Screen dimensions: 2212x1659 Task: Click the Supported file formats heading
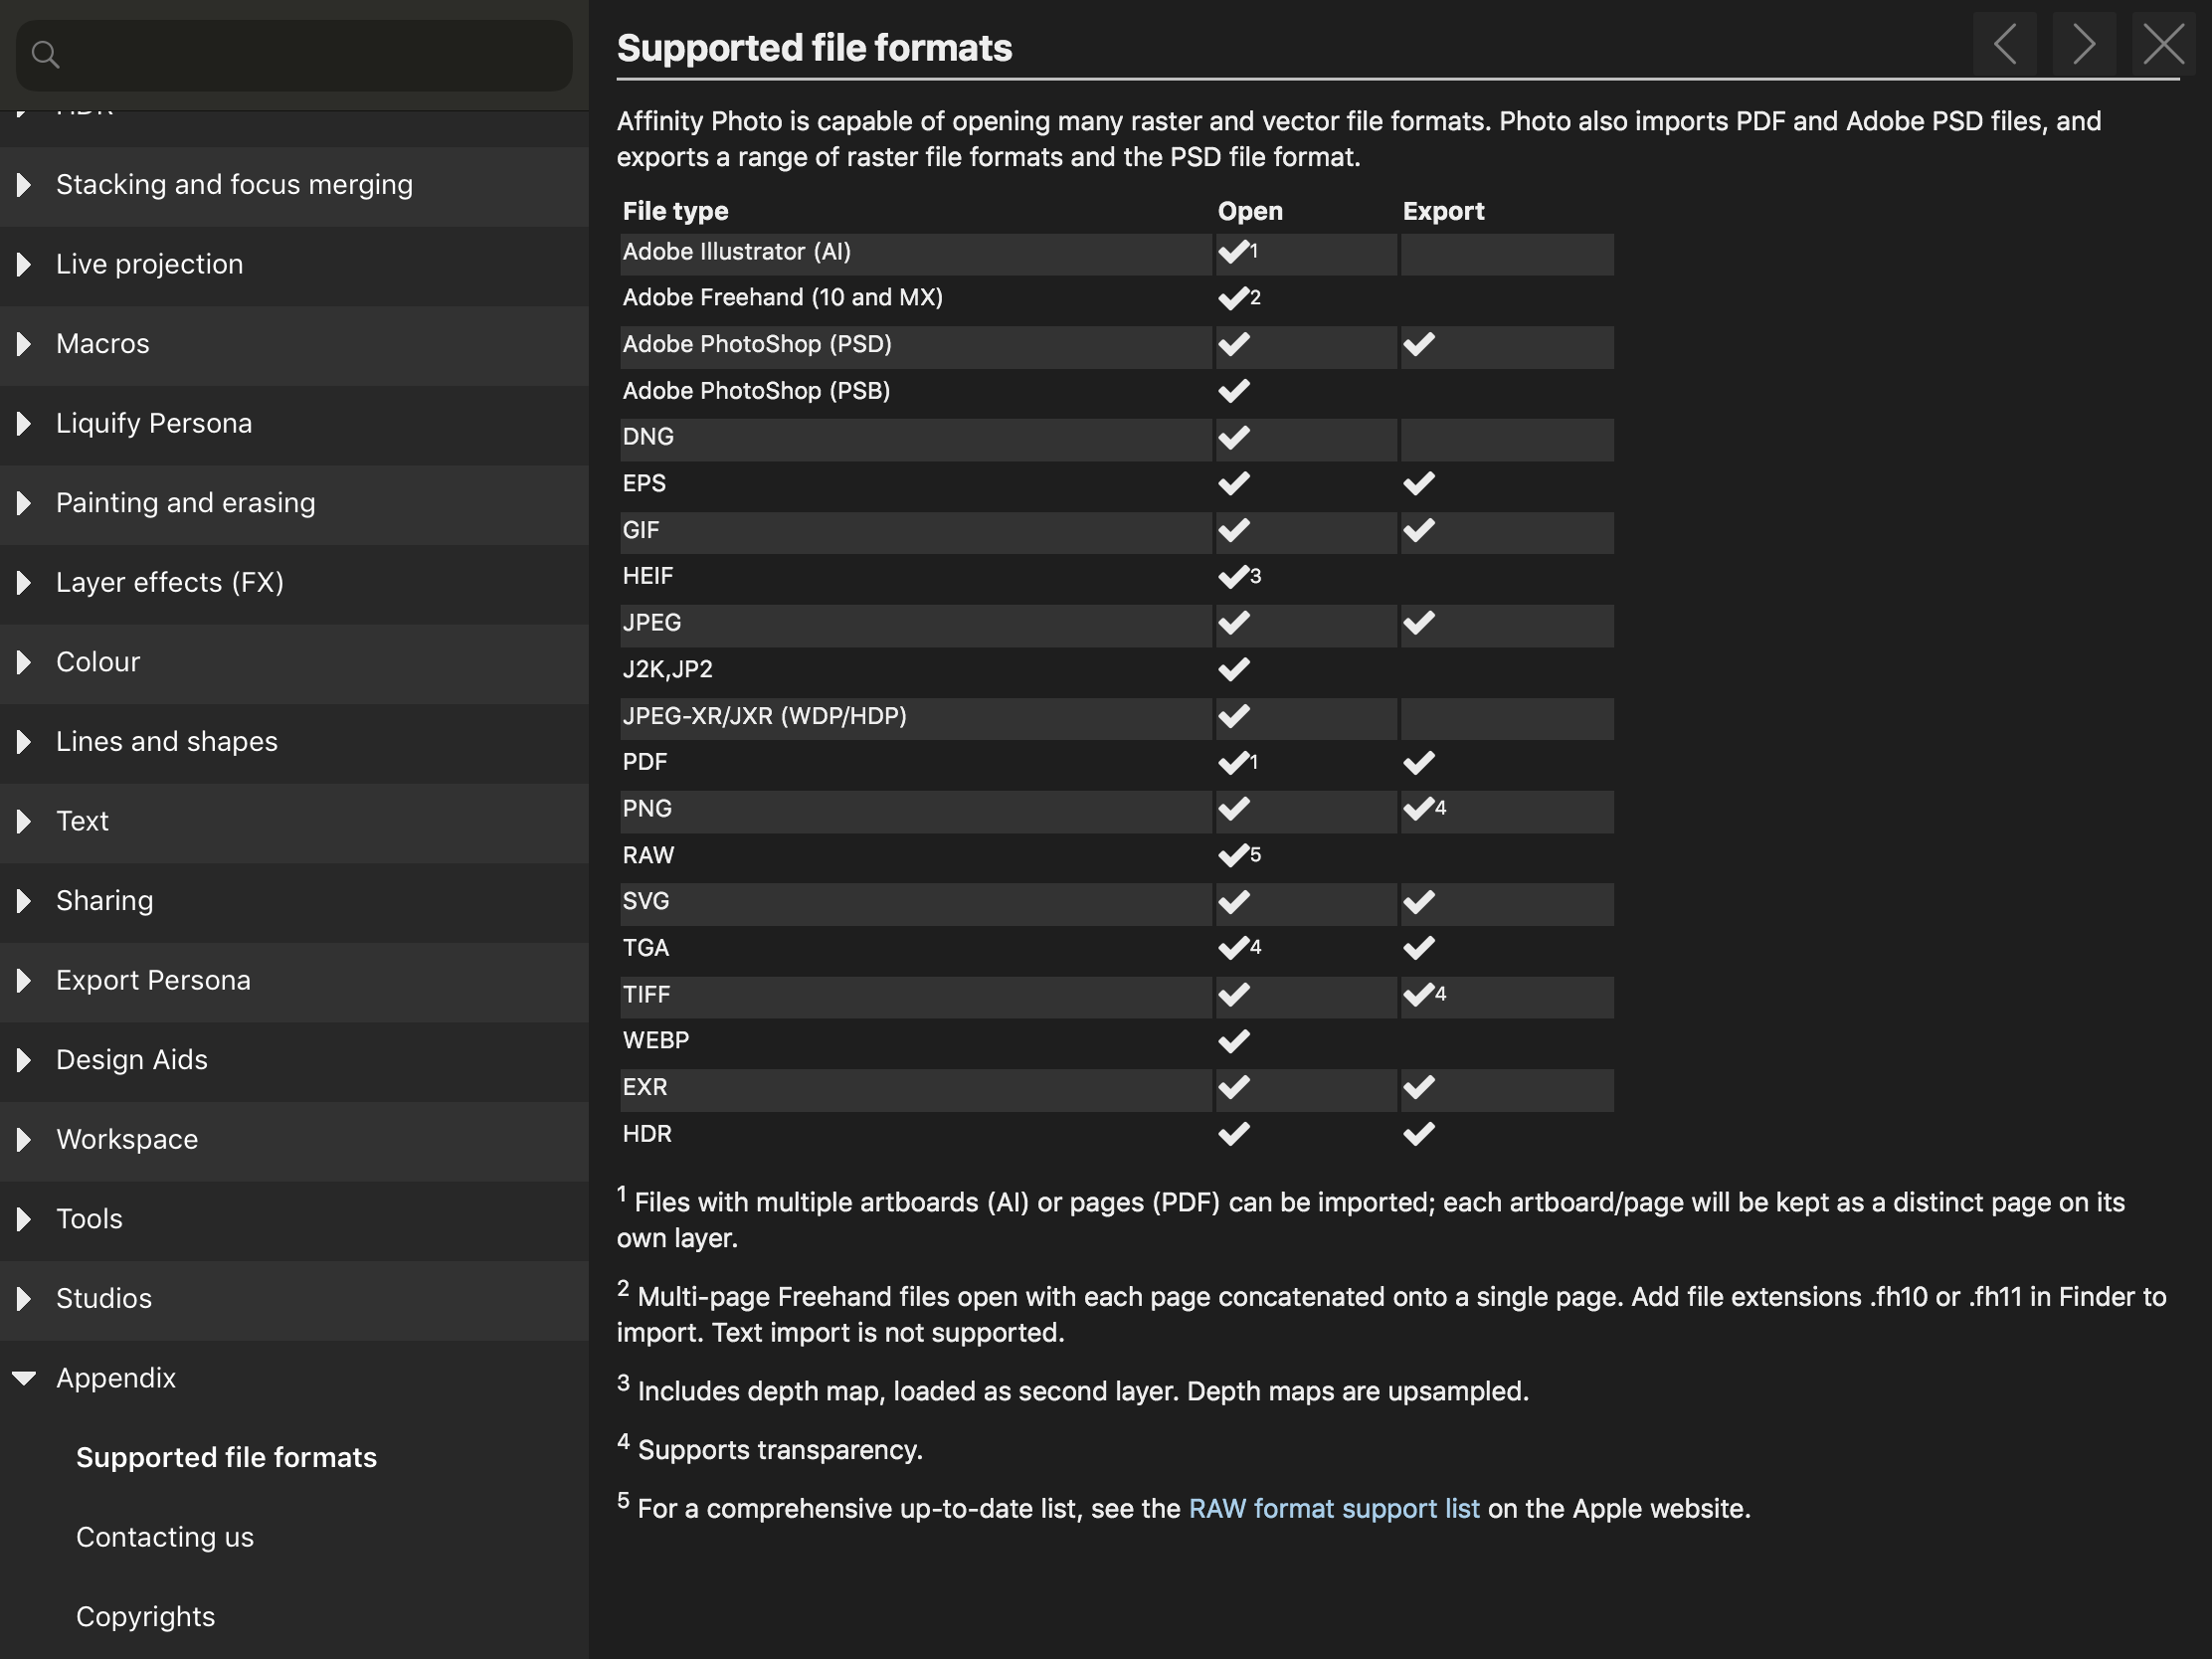pyautogui.click(x=814, y=48)
